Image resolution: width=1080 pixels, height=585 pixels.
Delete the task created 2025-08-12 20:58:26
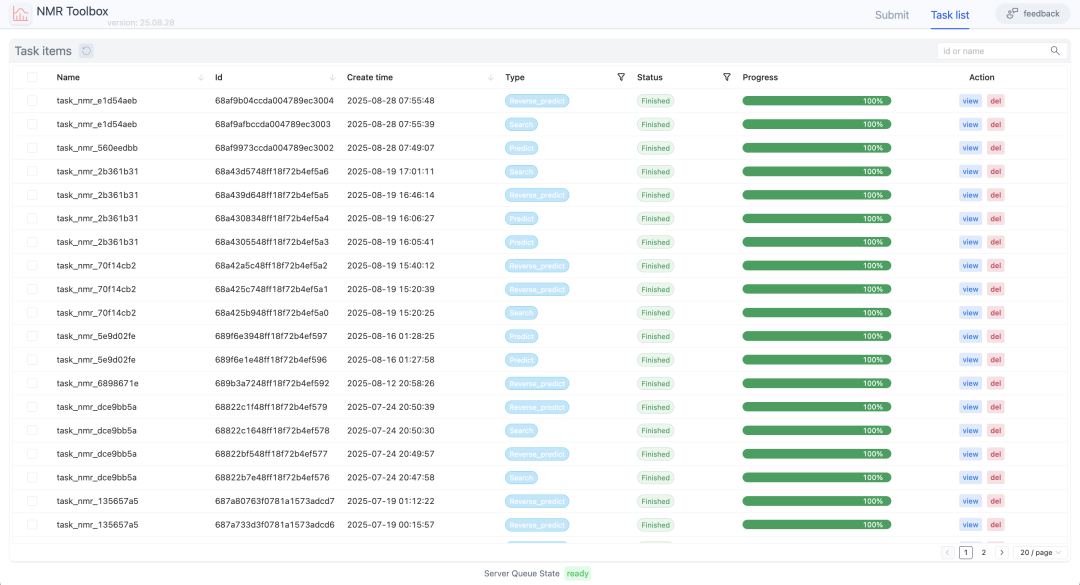click(x=995, y=383)
